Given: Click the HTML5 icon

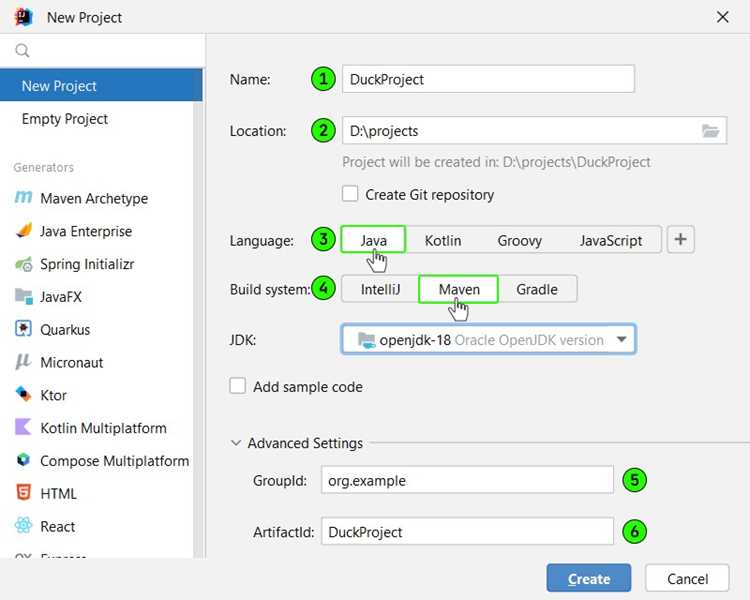Looking at the screenshot, I should point(23,493).
